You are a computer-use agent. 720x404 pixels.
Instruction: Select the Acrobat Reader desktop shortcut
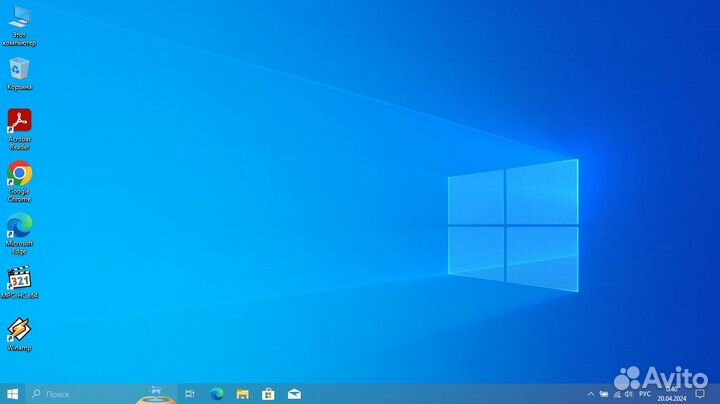point(19,129)
